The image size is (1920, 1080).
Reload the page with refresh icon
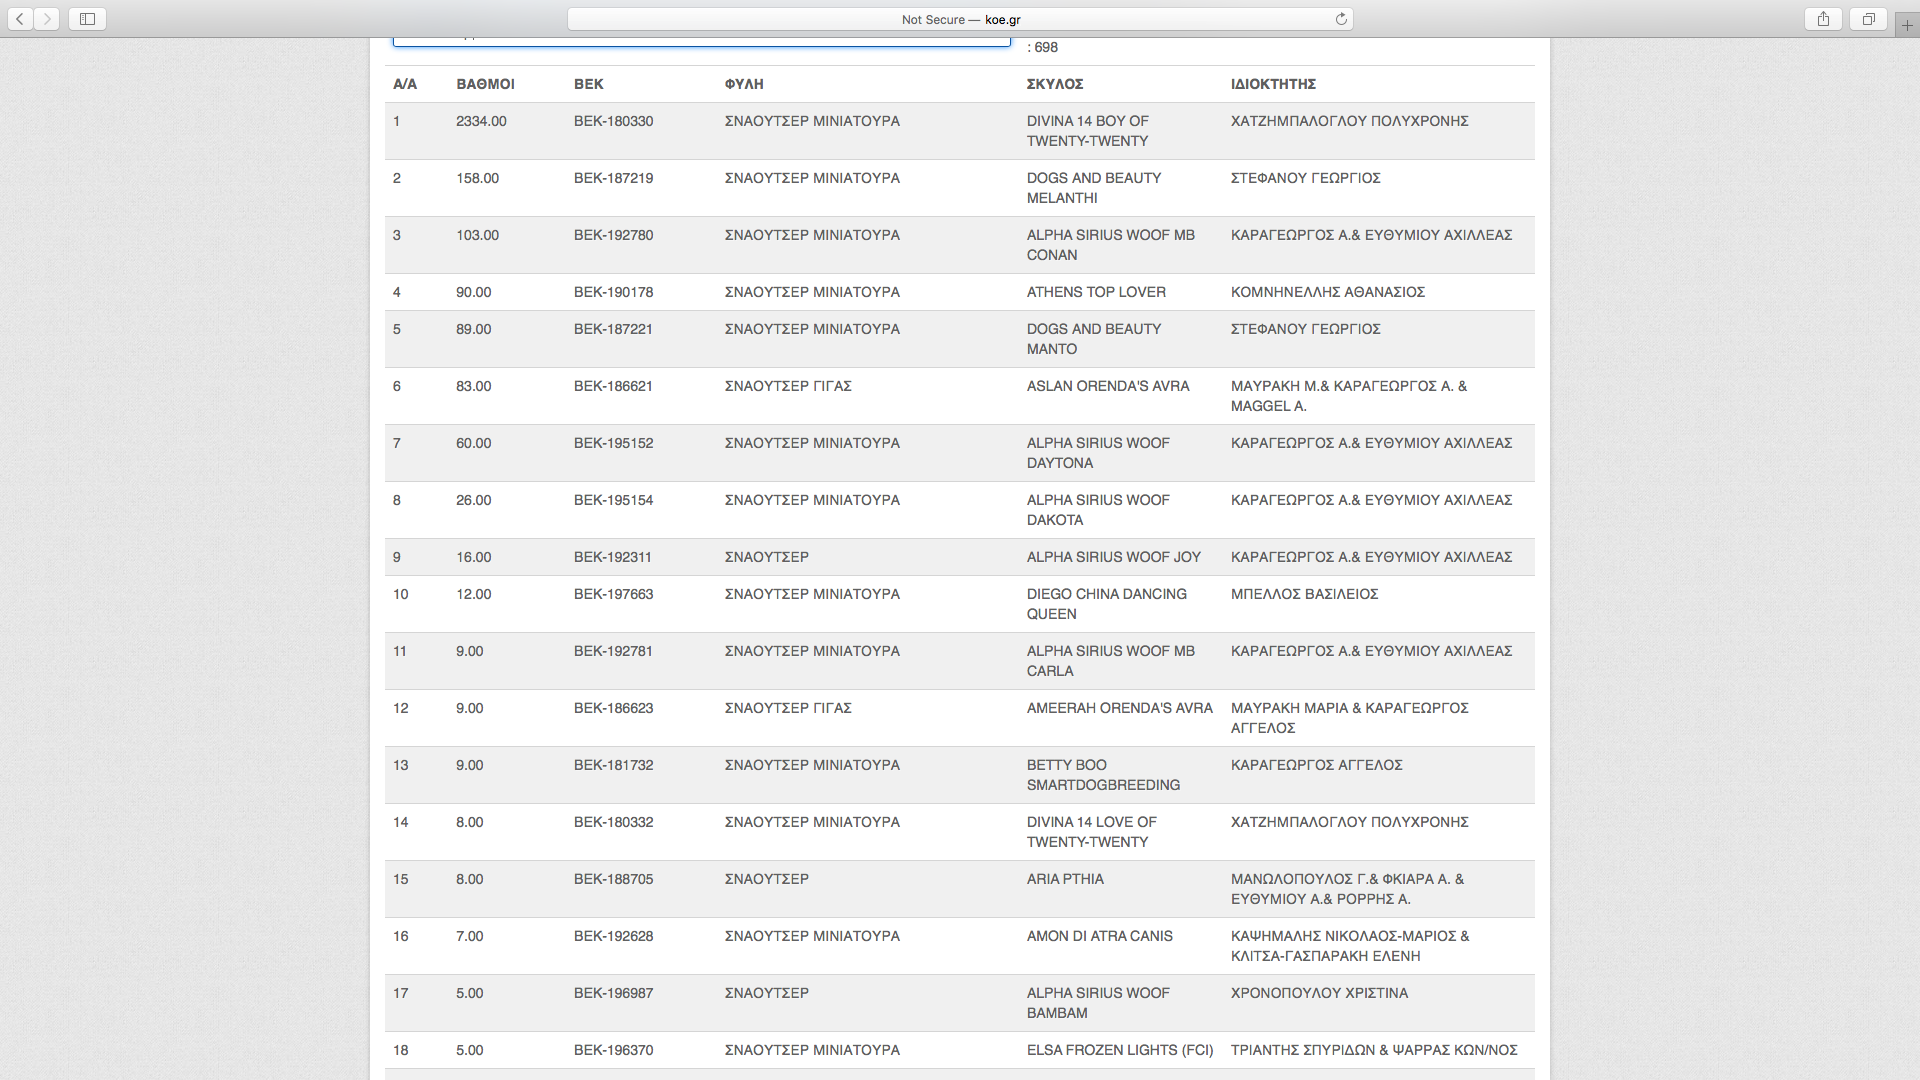click(x=1341, y=19)
